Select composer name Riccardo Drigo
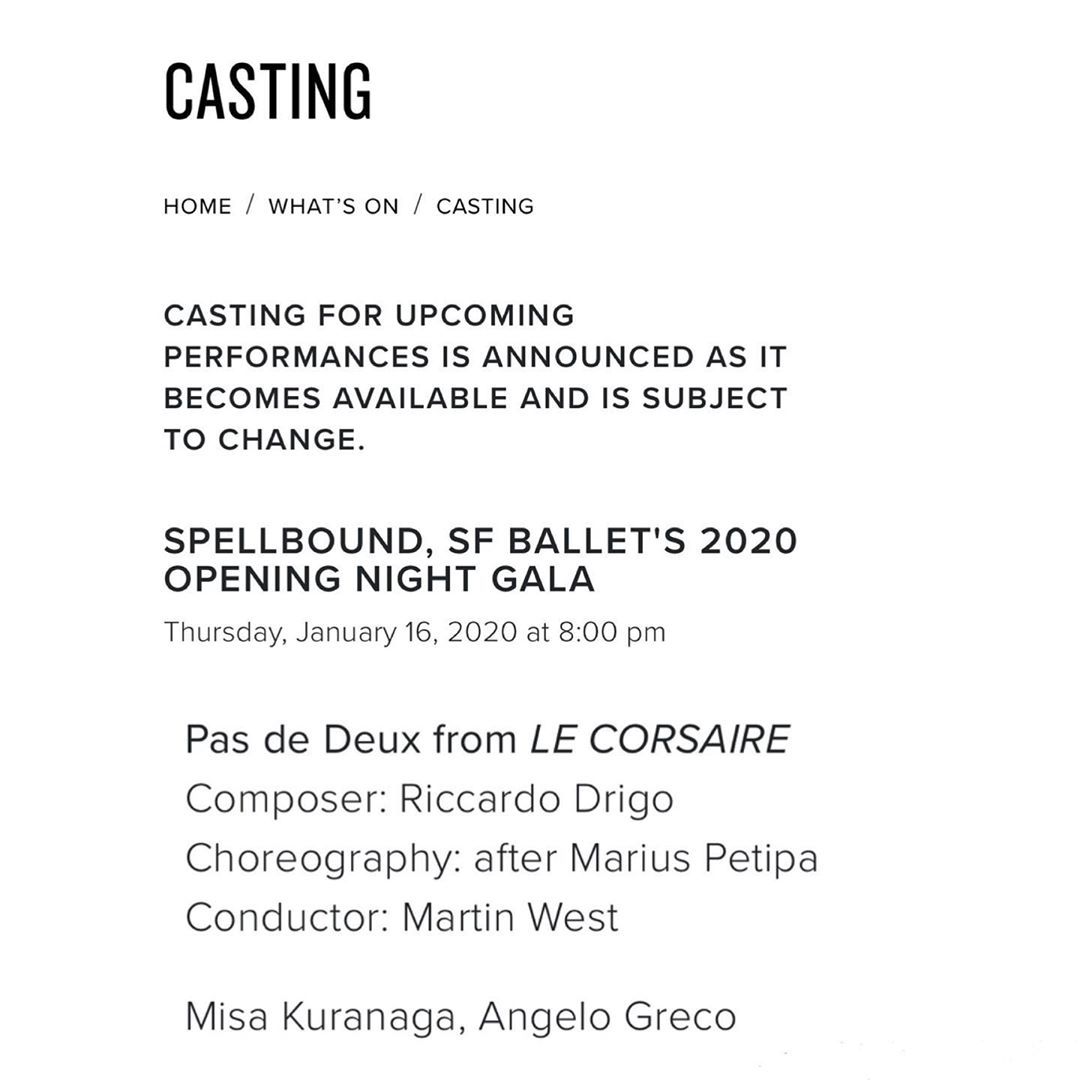 536,799
